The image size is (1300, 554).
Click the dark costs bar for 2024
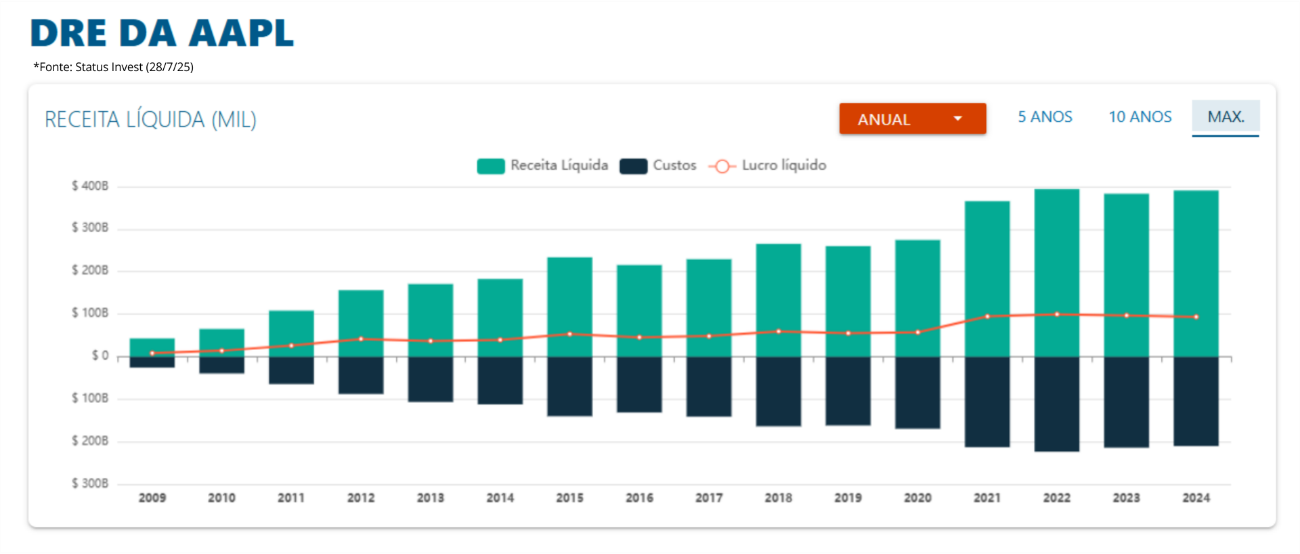point(1195,401)
